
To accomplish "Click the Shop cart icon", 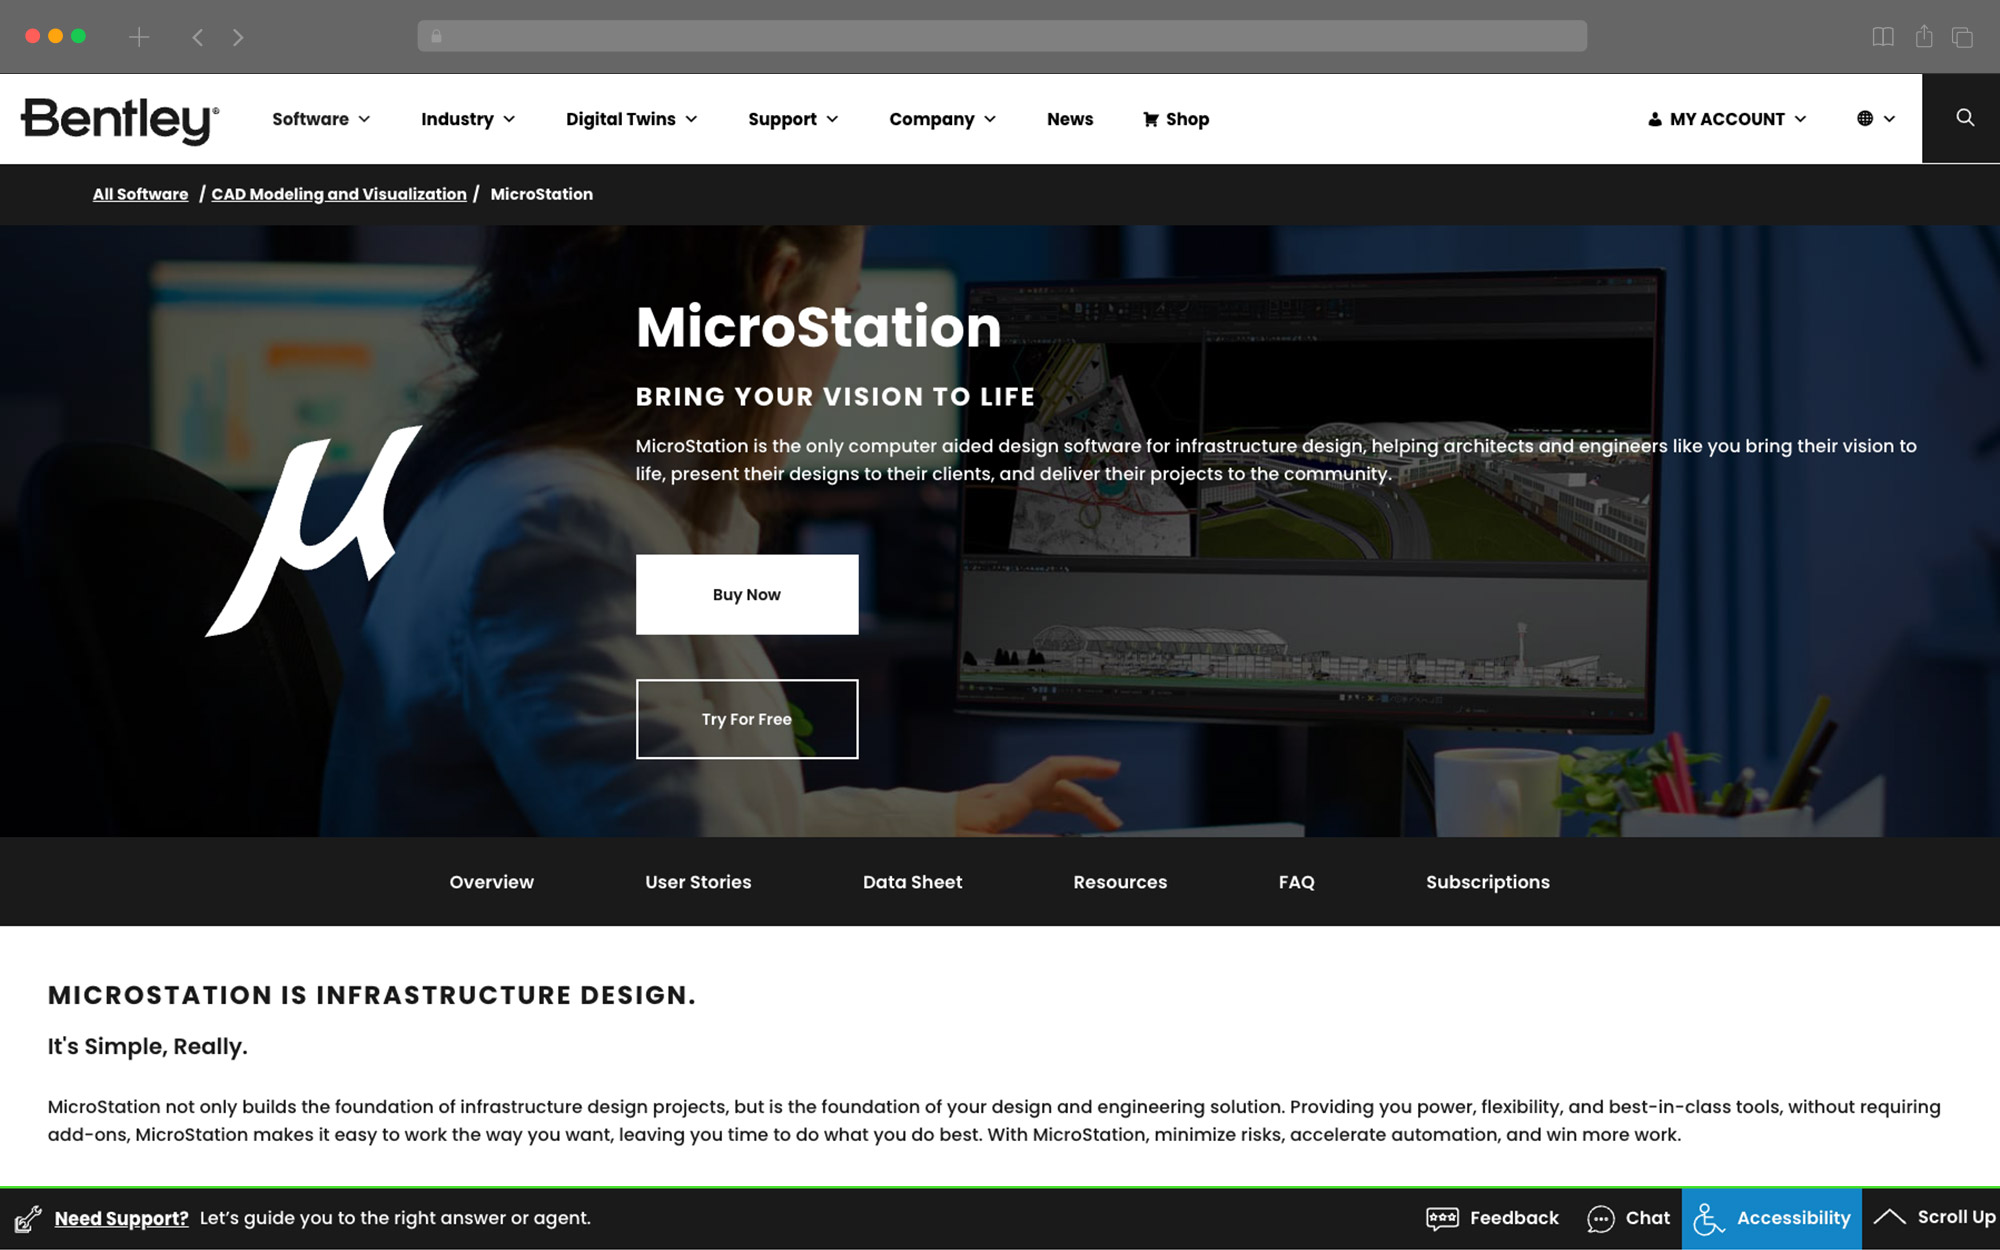I will [1151, 119].
